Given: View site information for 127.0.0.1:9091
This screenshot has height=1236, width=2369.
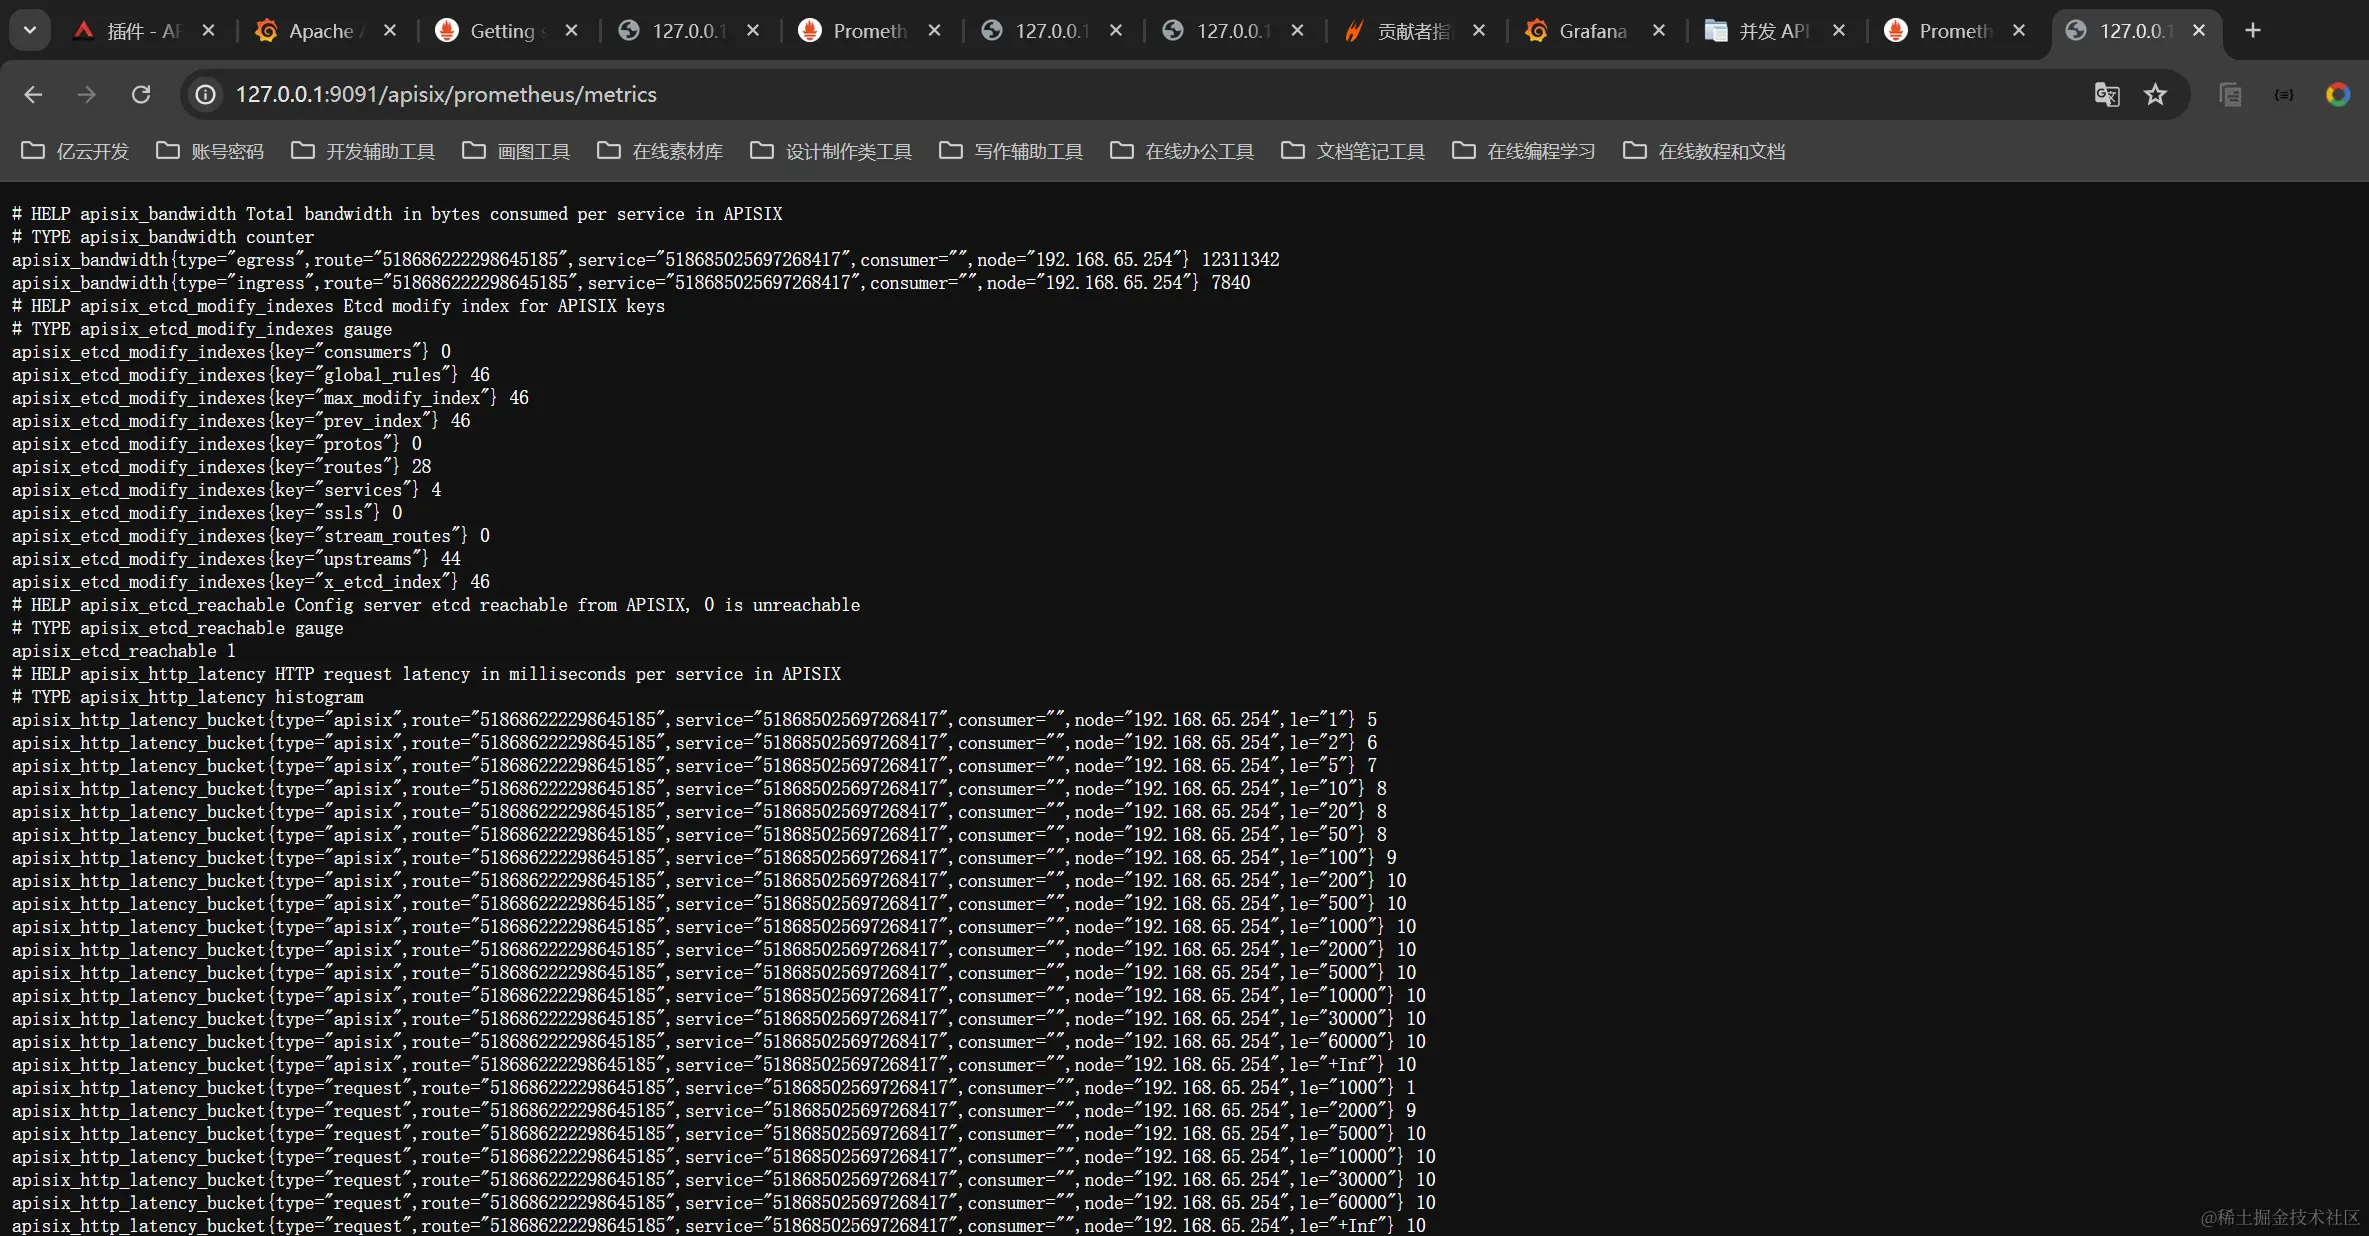Looking at the screenshot, I should click(x=205, y=94).
